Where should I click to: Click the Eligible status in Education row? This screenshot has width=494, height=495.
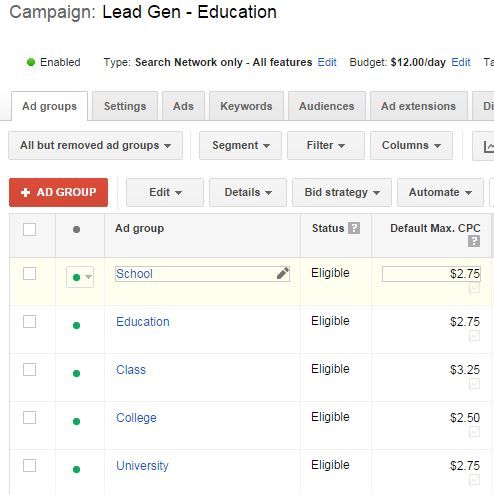330,321
